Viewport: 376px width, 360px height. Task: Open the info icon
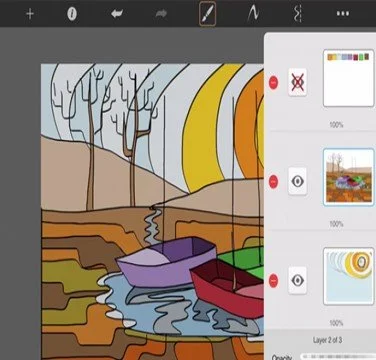[x=72, y=14]
